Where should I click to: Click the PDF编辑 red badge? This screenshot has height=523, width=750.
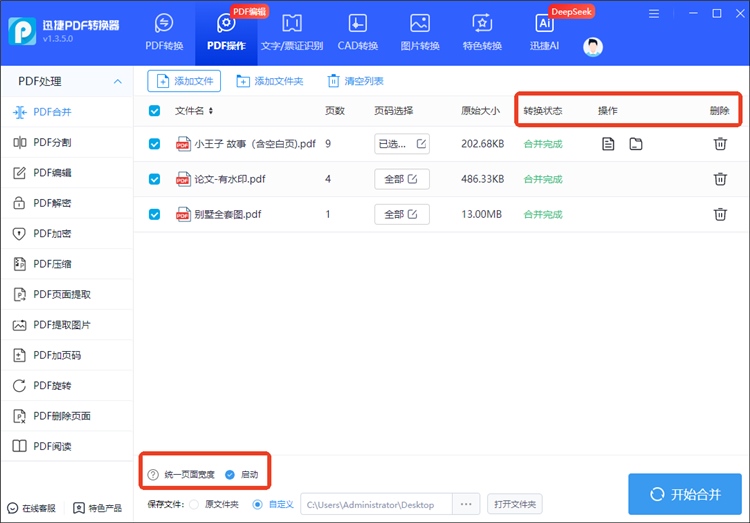(x=249, y=11)
